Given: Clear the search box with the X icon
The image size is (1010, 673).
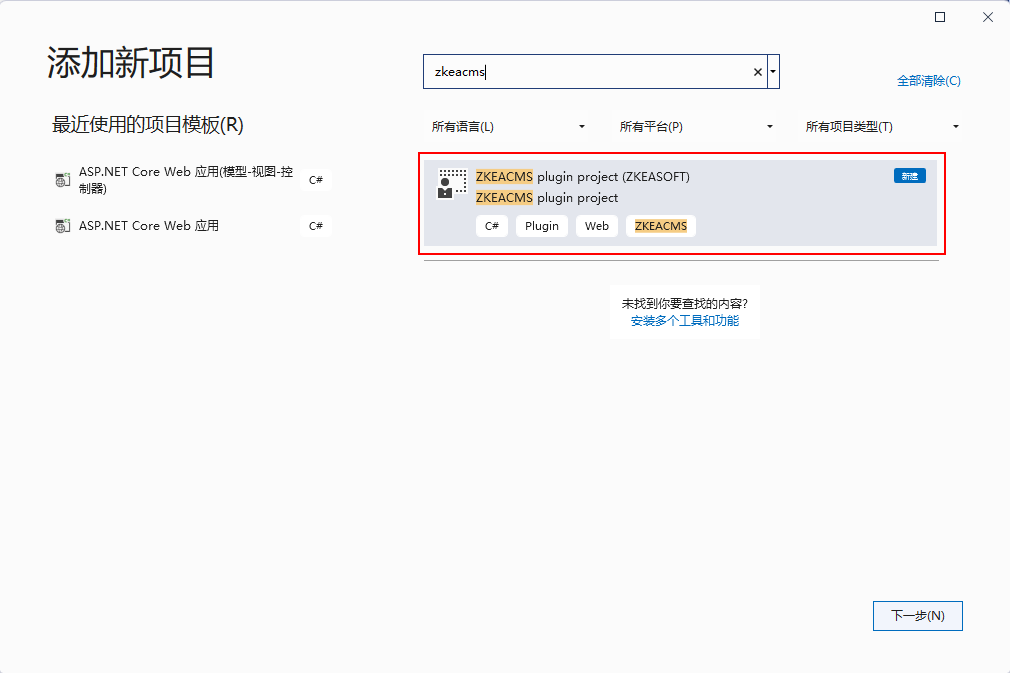Looking at the screenshot, I should pos(758,72).
